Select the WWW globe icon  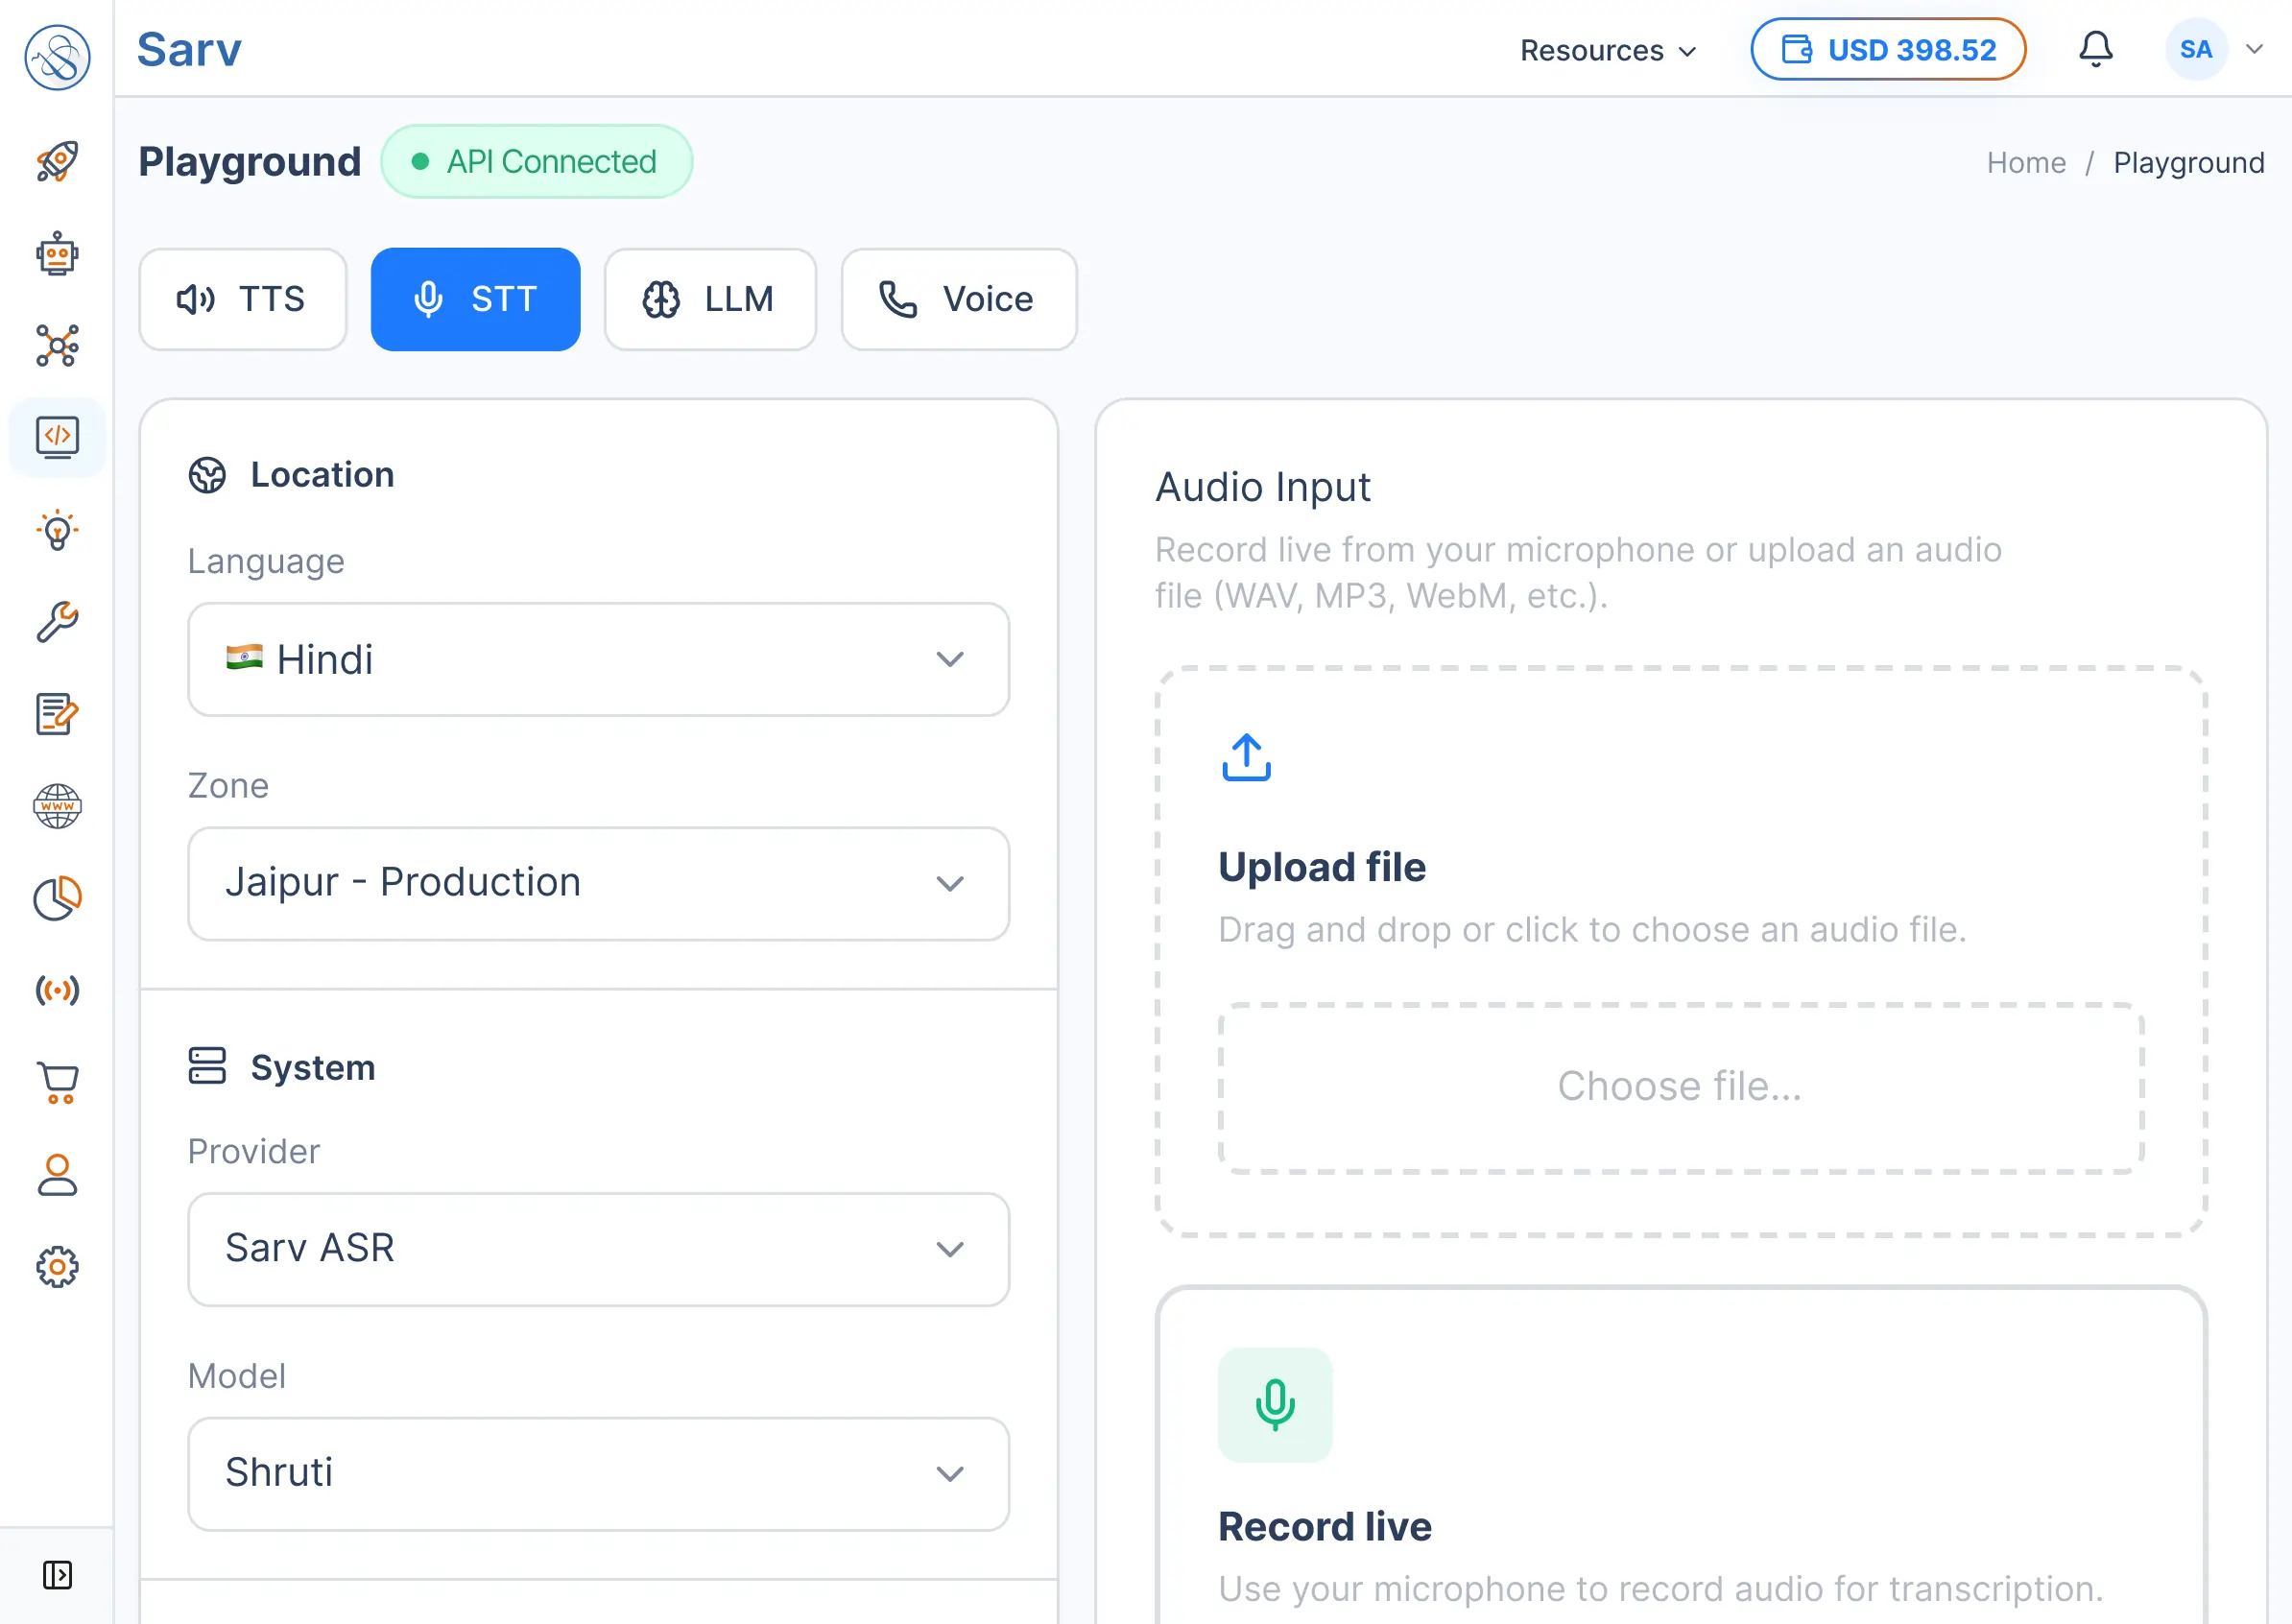click(x=57, y=807)
